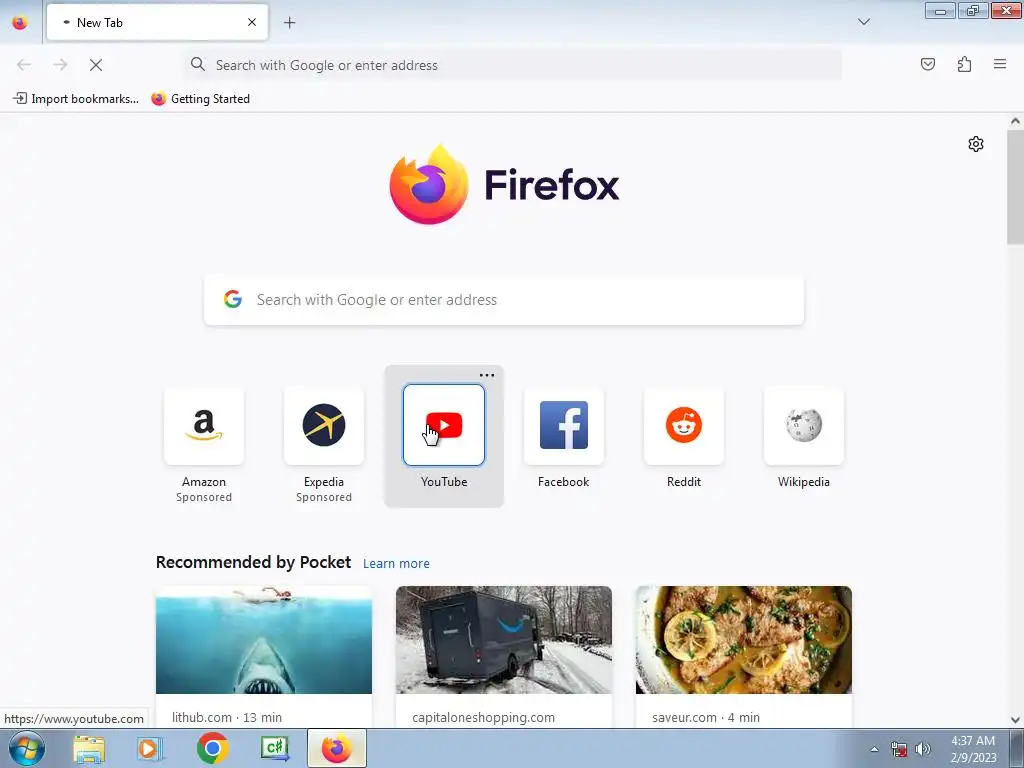Click the vertical scrollbar thumb
The height and width of the screenshot is (768, 1024).
[x=1015, y=187]
